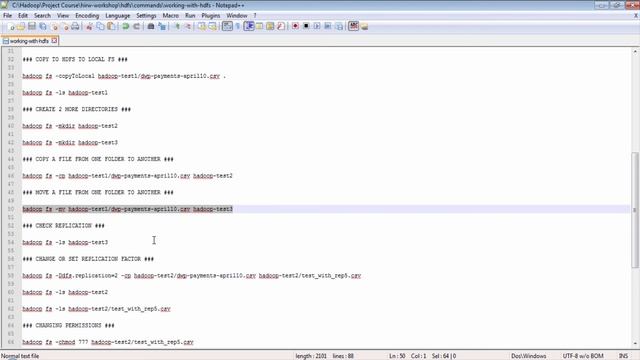This screenshot has height=360, width=640.
Task: Toggle Show all characters button
Action: tap(238, 27)
